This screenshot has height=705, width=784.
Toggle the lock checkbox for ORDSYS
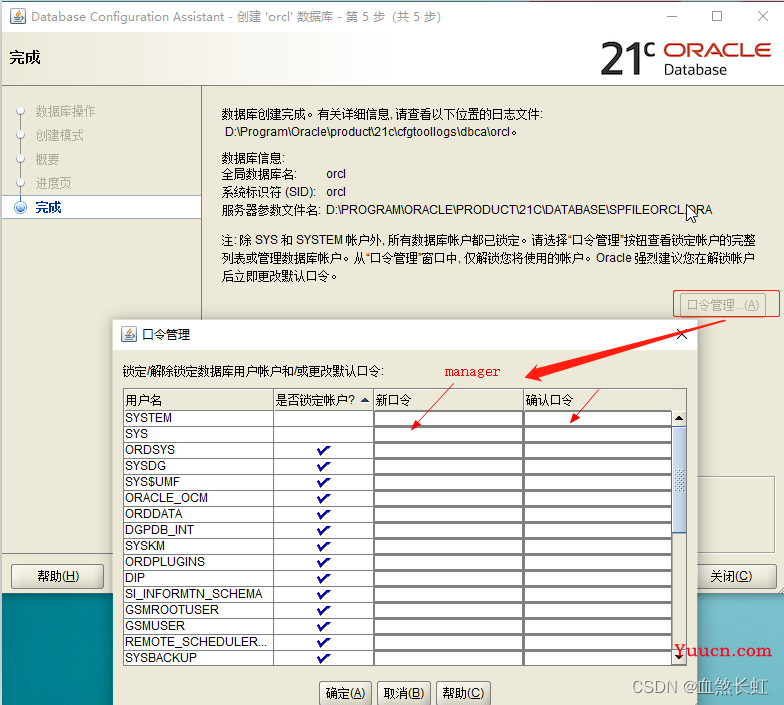[x=324, y=450]
